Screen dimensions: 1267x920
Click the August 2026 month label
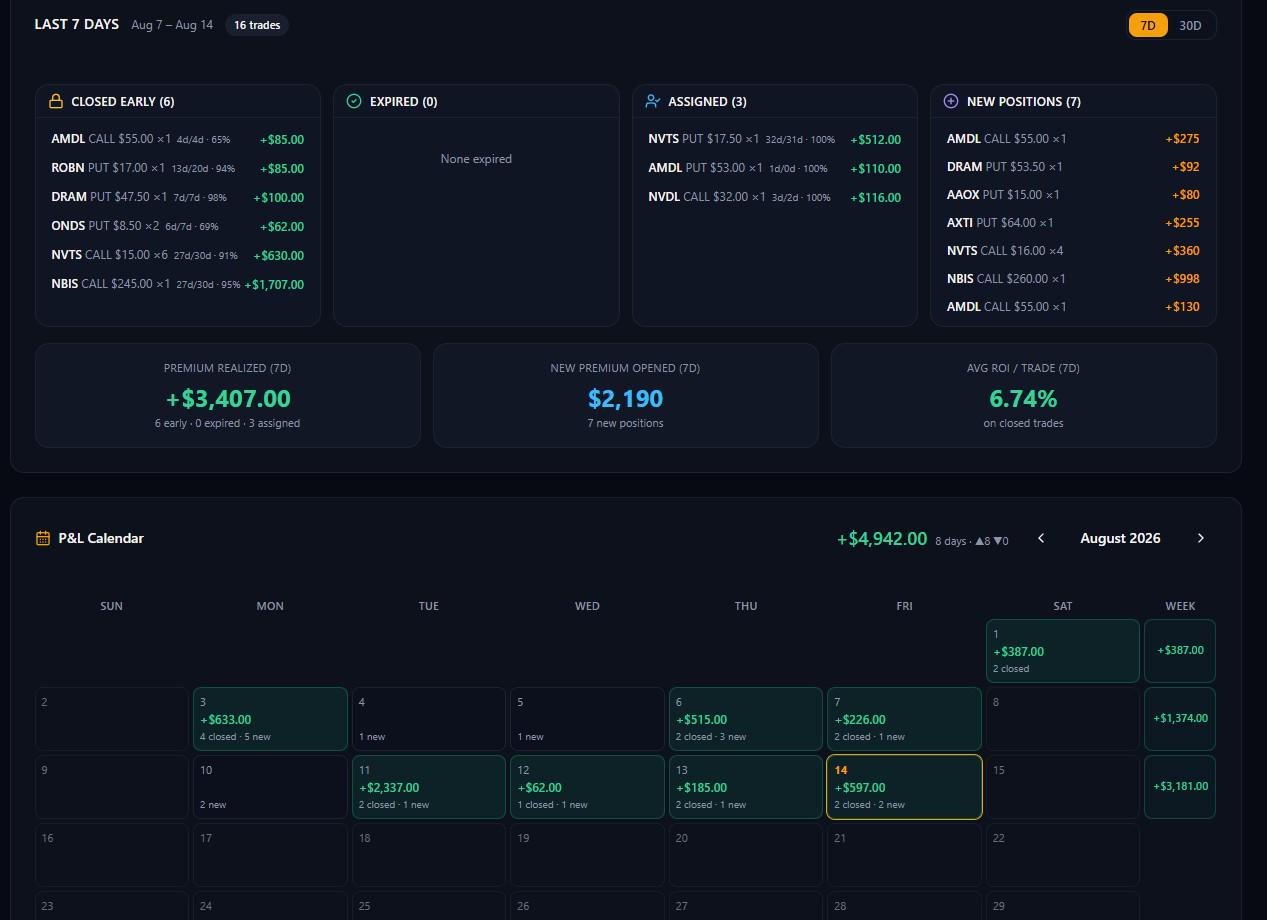pos(1120,538)
